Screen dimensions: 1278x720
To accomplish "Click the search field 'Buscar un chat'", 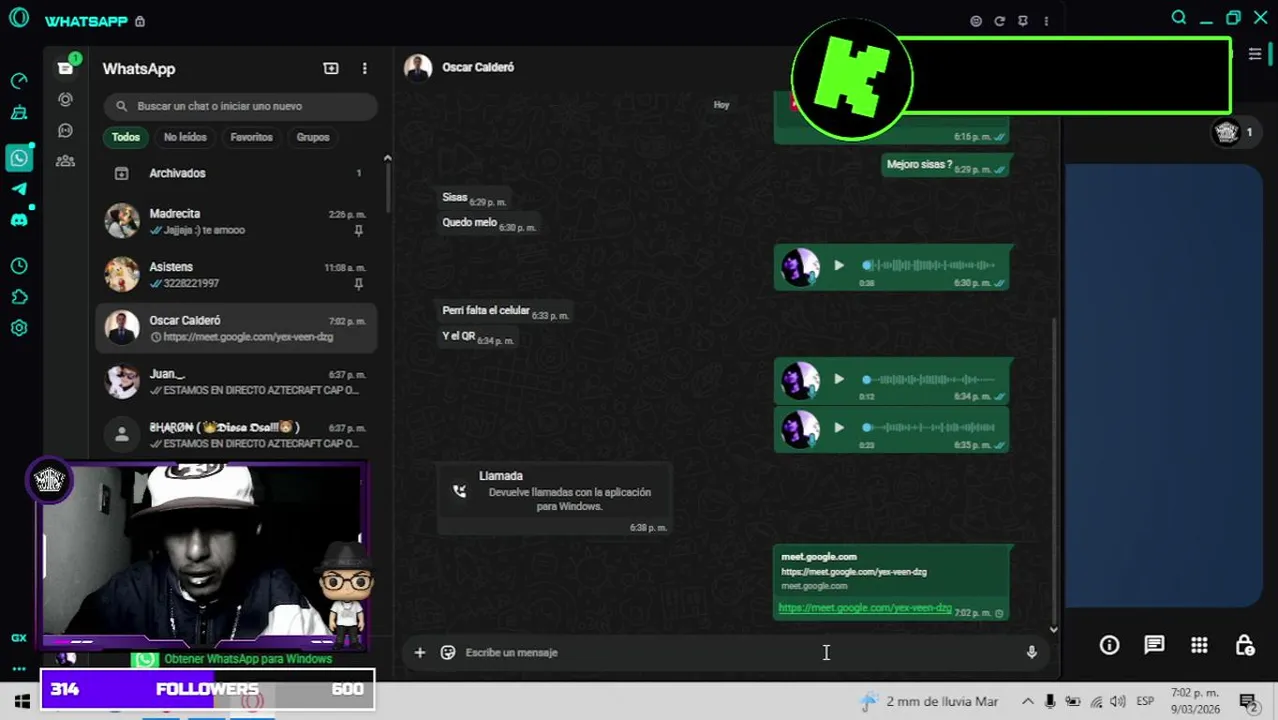I will pos(240,106).
